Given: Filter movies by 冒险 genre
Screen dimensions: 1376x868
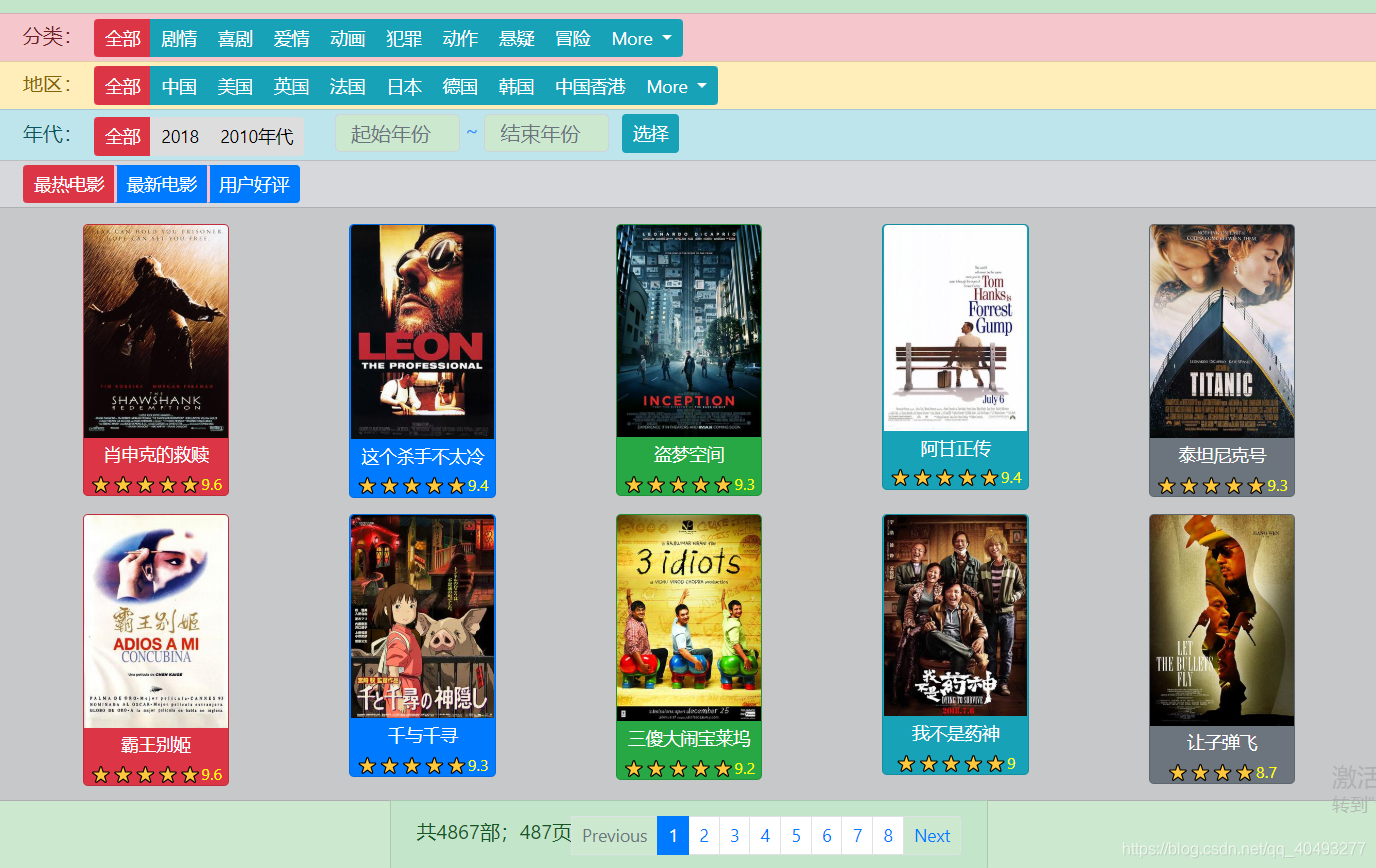Looking at the screenshot, I should pyautogui.click(x=573, y=39).
